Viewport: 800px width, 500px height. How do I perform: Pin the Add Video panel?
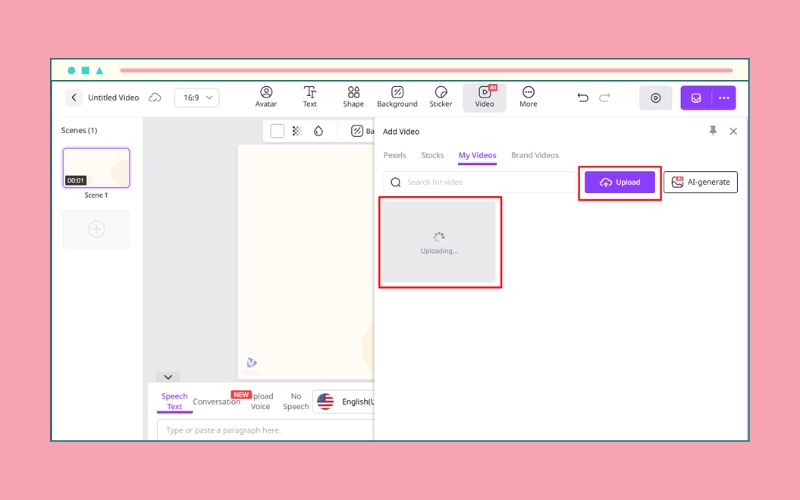coord(713,131)
